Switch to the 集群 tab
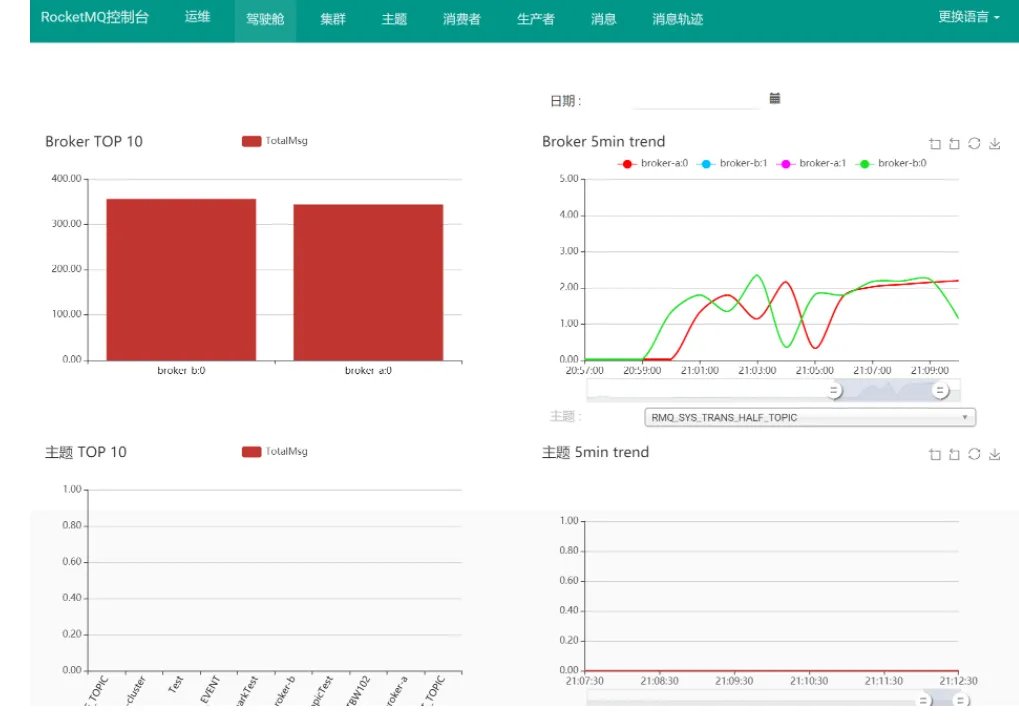Viewport: 1019px width, 724px height. click(333, 19)
